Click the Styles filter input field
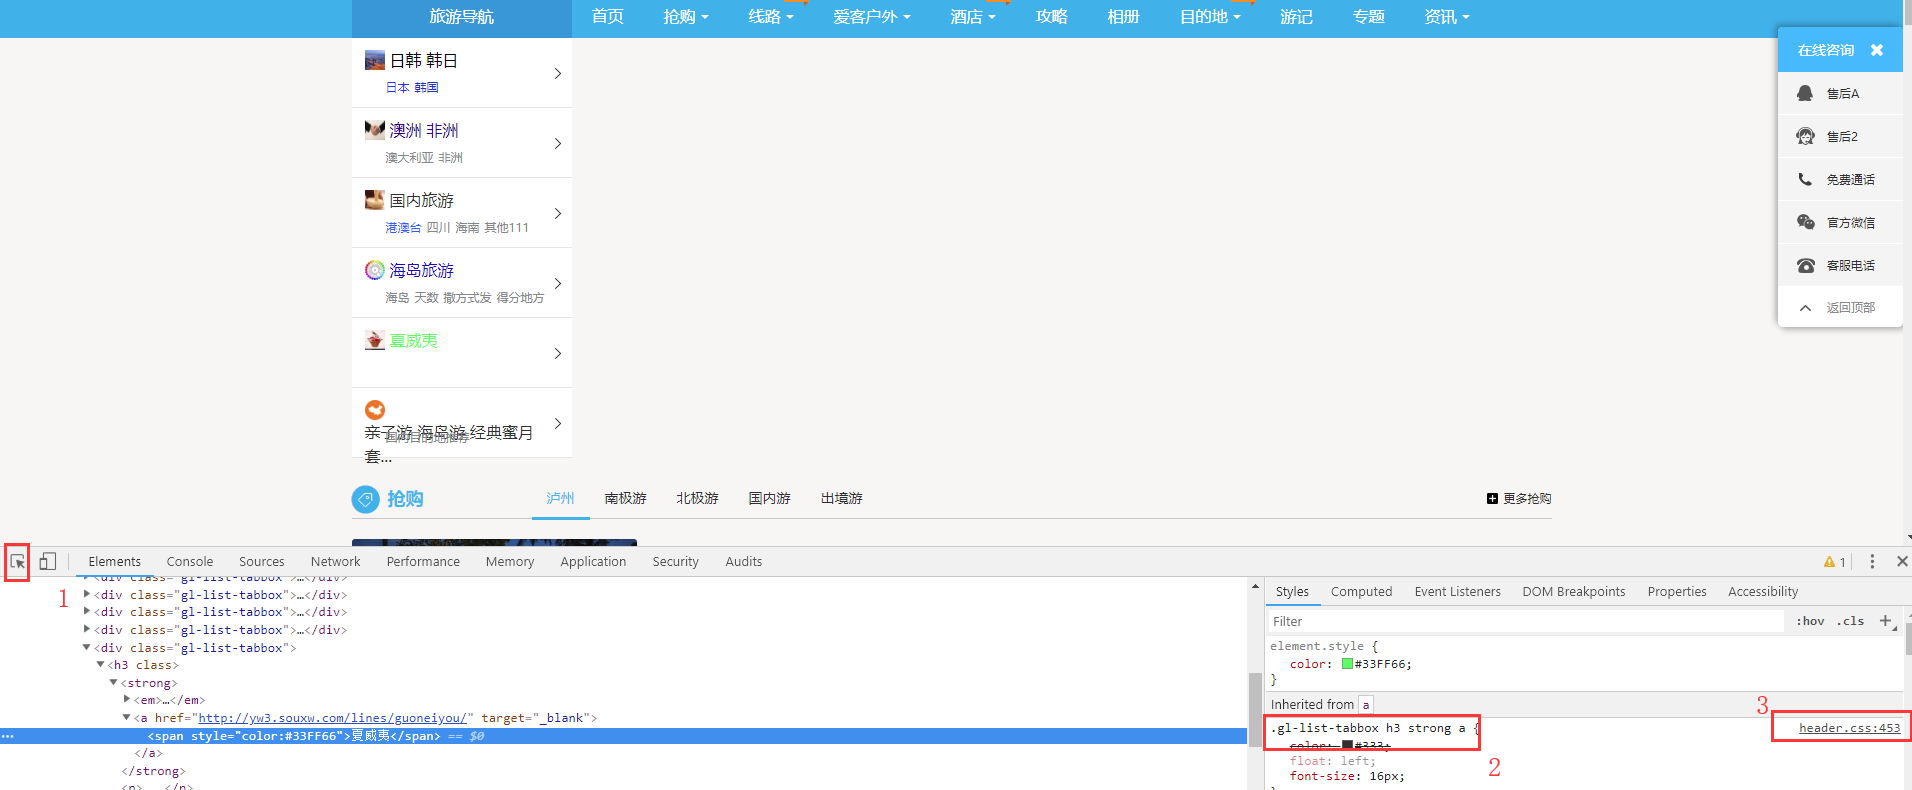 click(1525, 621)
